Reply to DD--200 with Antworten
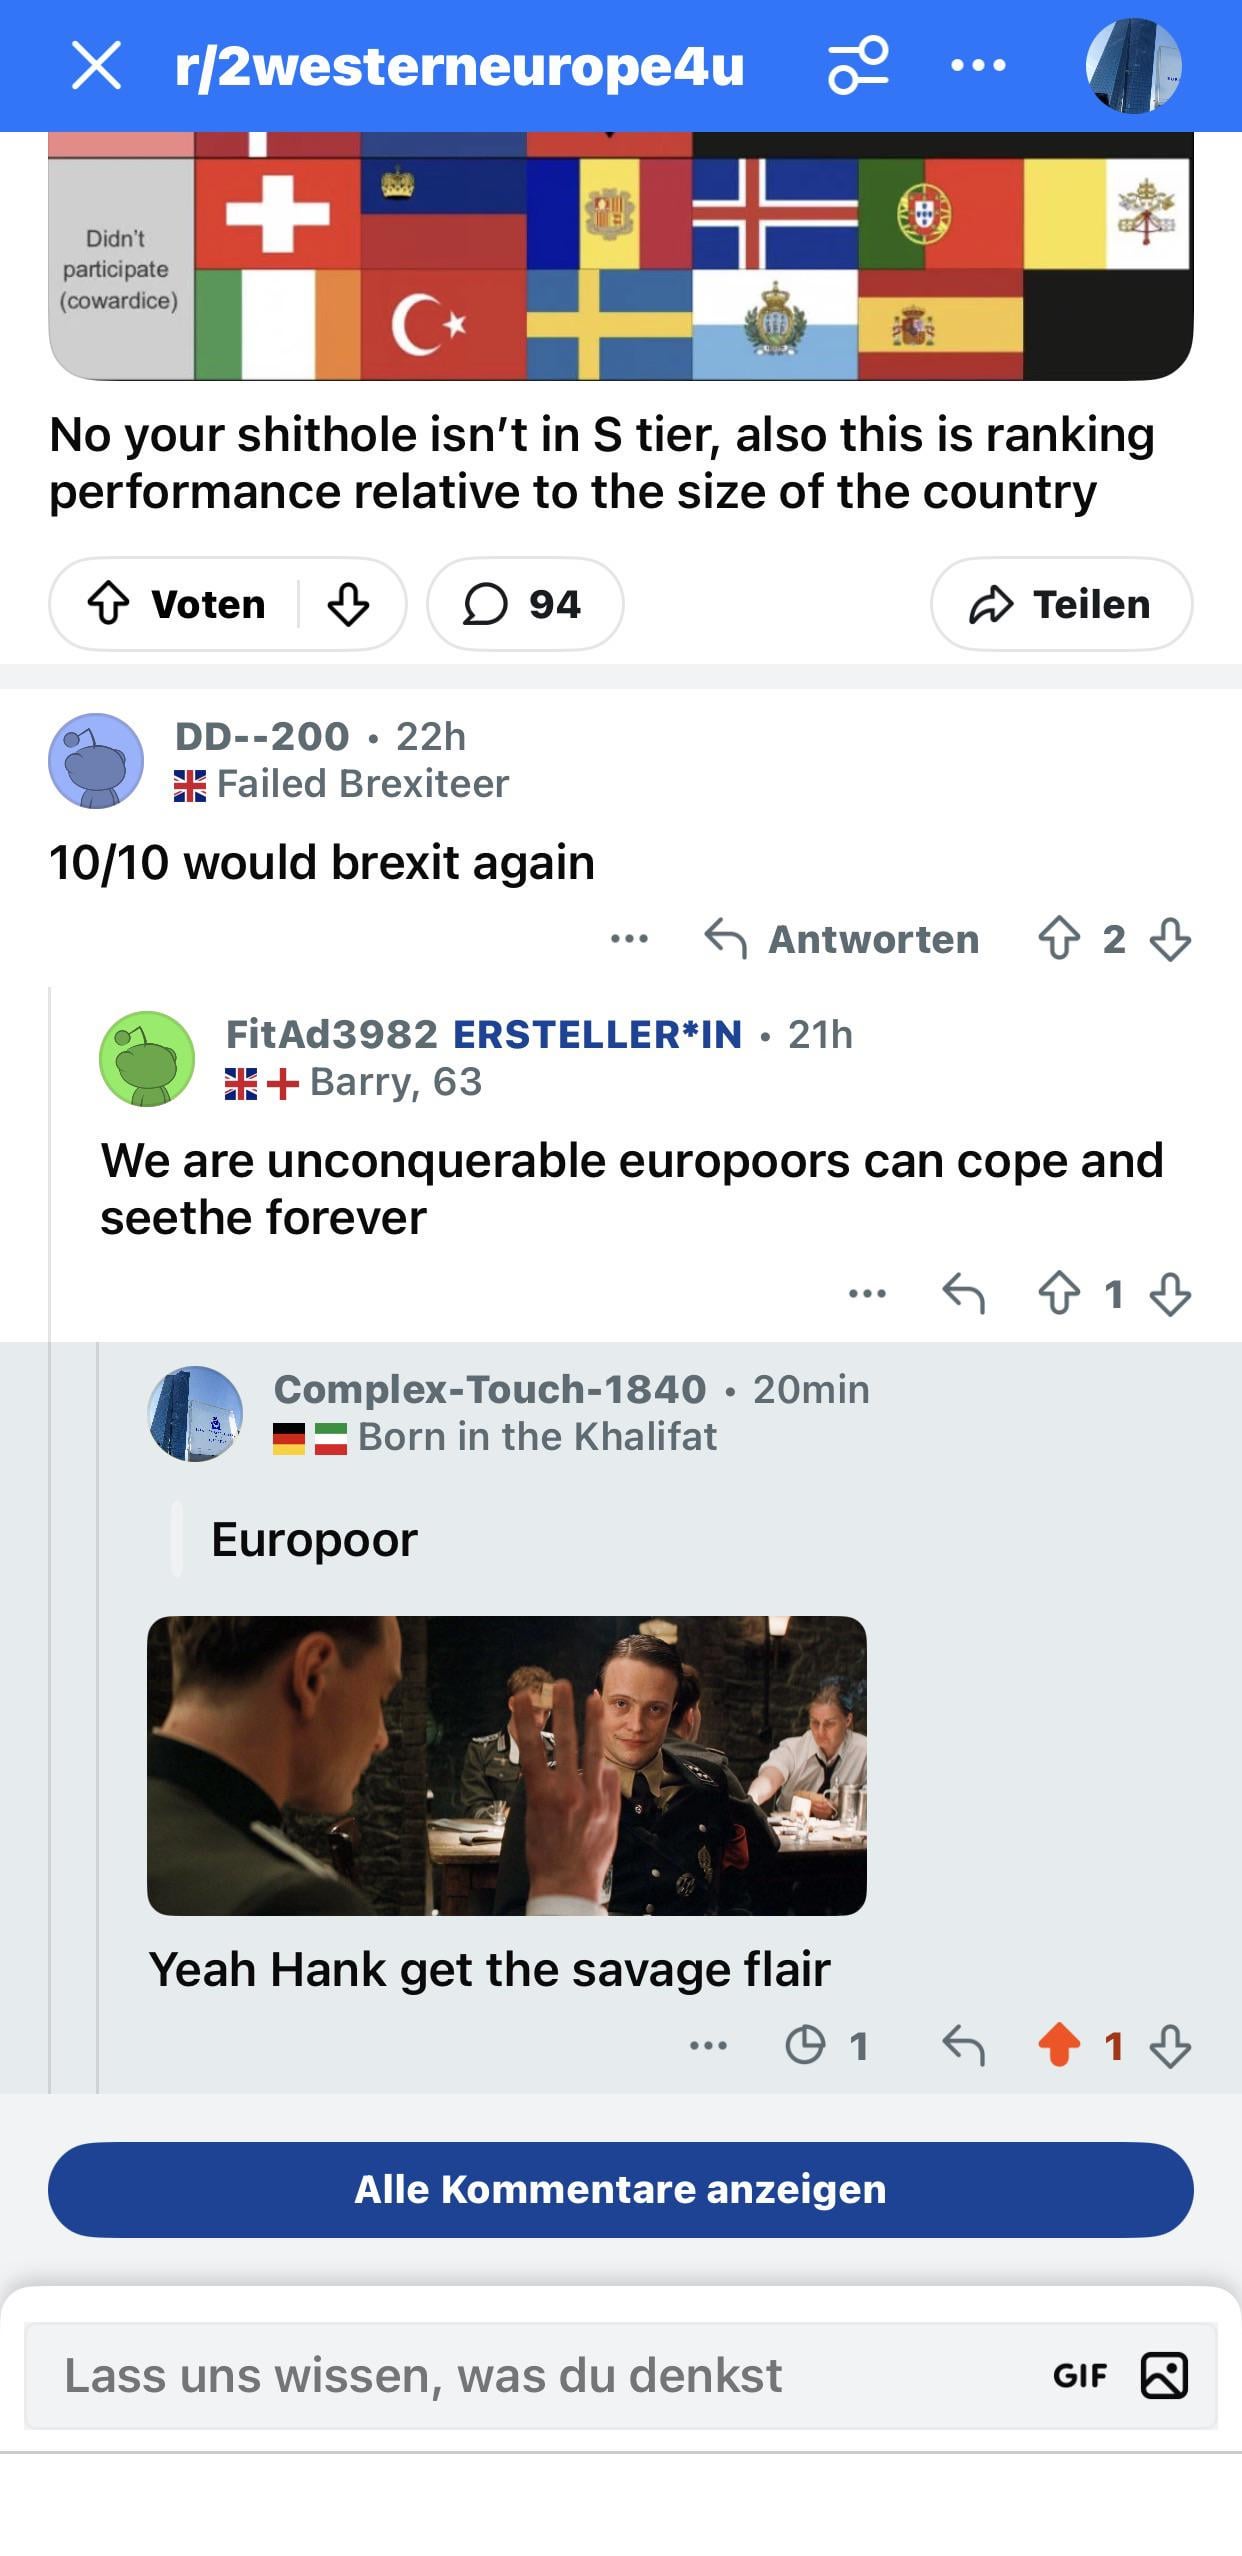1242x2556 pixels. (842, 939)
